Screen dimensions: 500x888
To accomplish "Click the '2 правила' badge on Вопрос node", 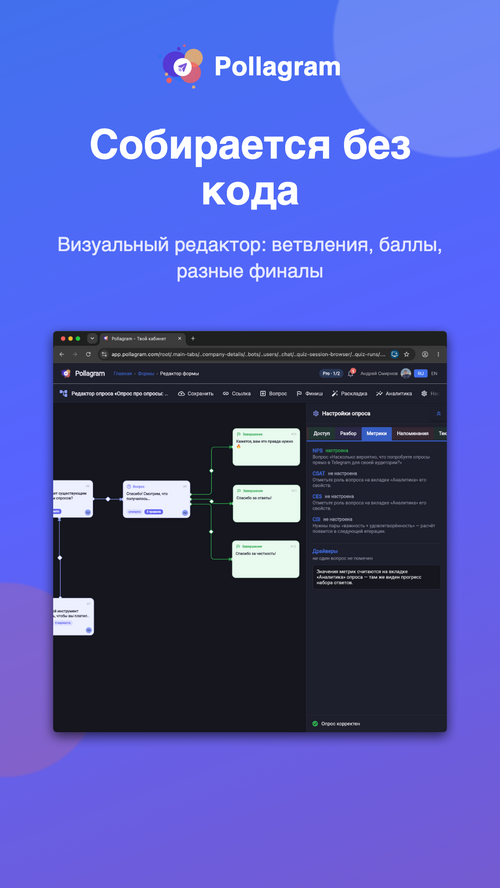I will (153, 511).
